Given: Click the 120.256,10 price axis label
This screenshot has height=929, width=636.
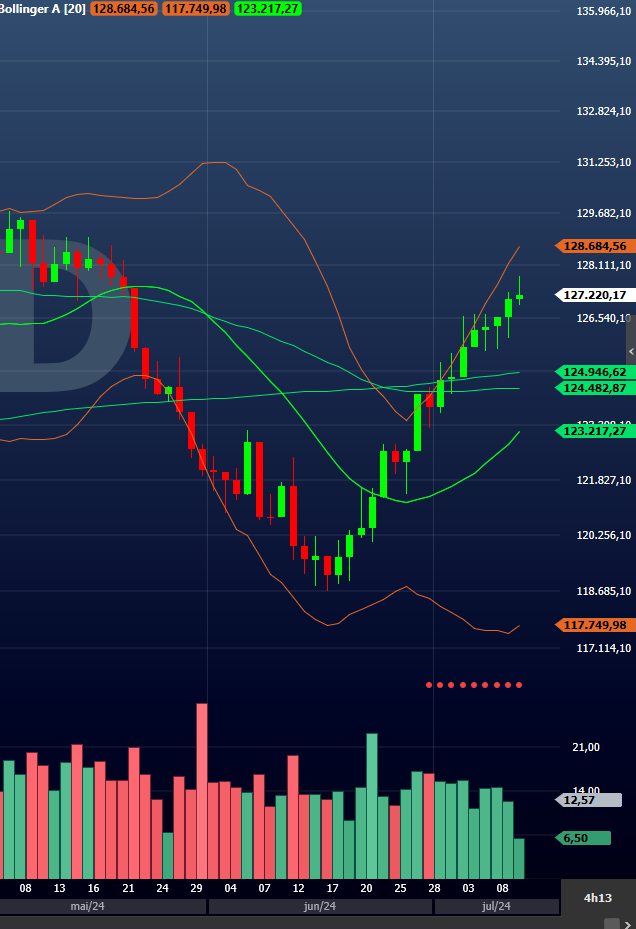Looking at the screenshot, I should point(603,535).
